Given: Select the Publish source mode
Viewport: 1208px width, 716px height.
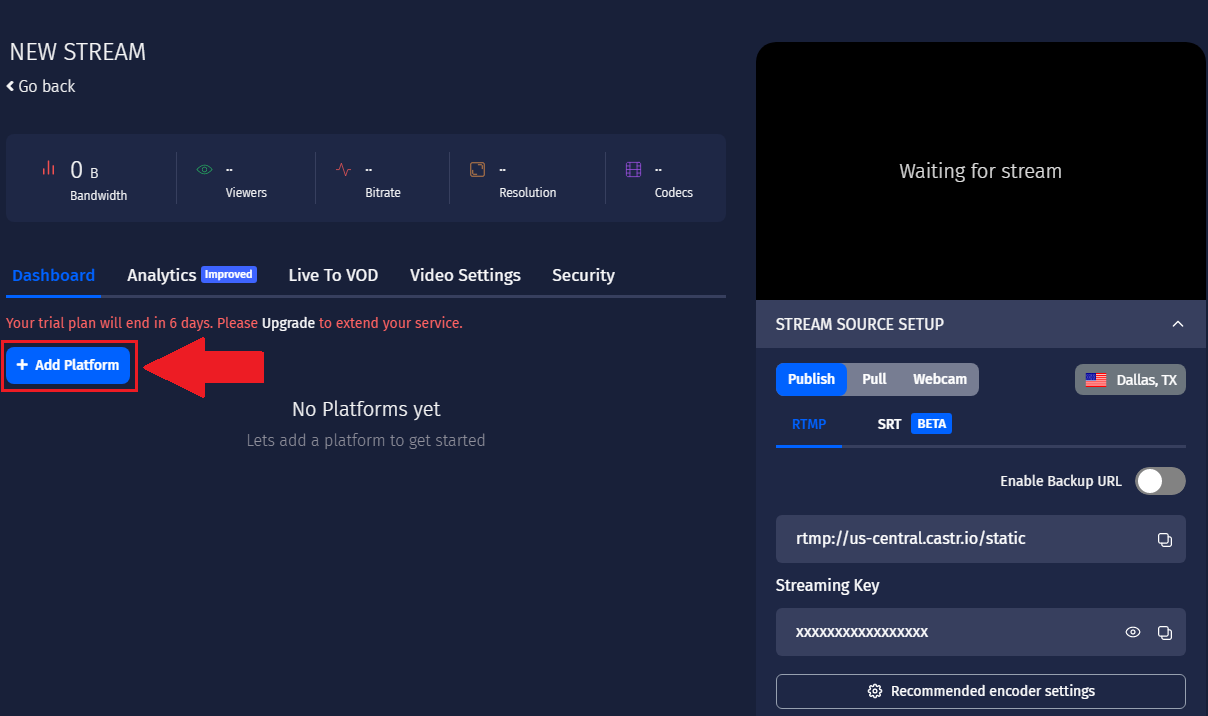Looking at the screenshot, I should coord(811,379).
